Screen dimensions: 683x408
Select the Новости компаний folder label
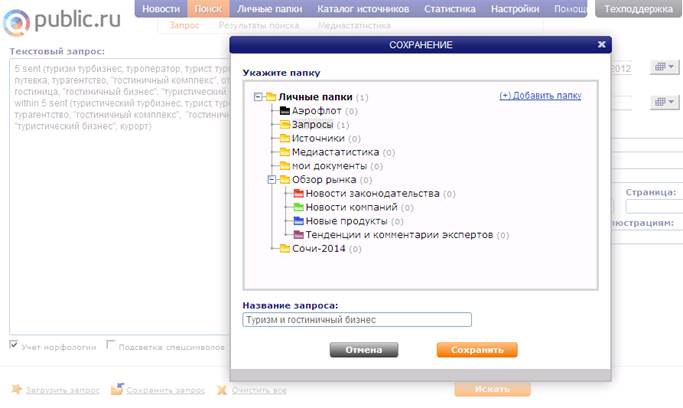[352, 207]
